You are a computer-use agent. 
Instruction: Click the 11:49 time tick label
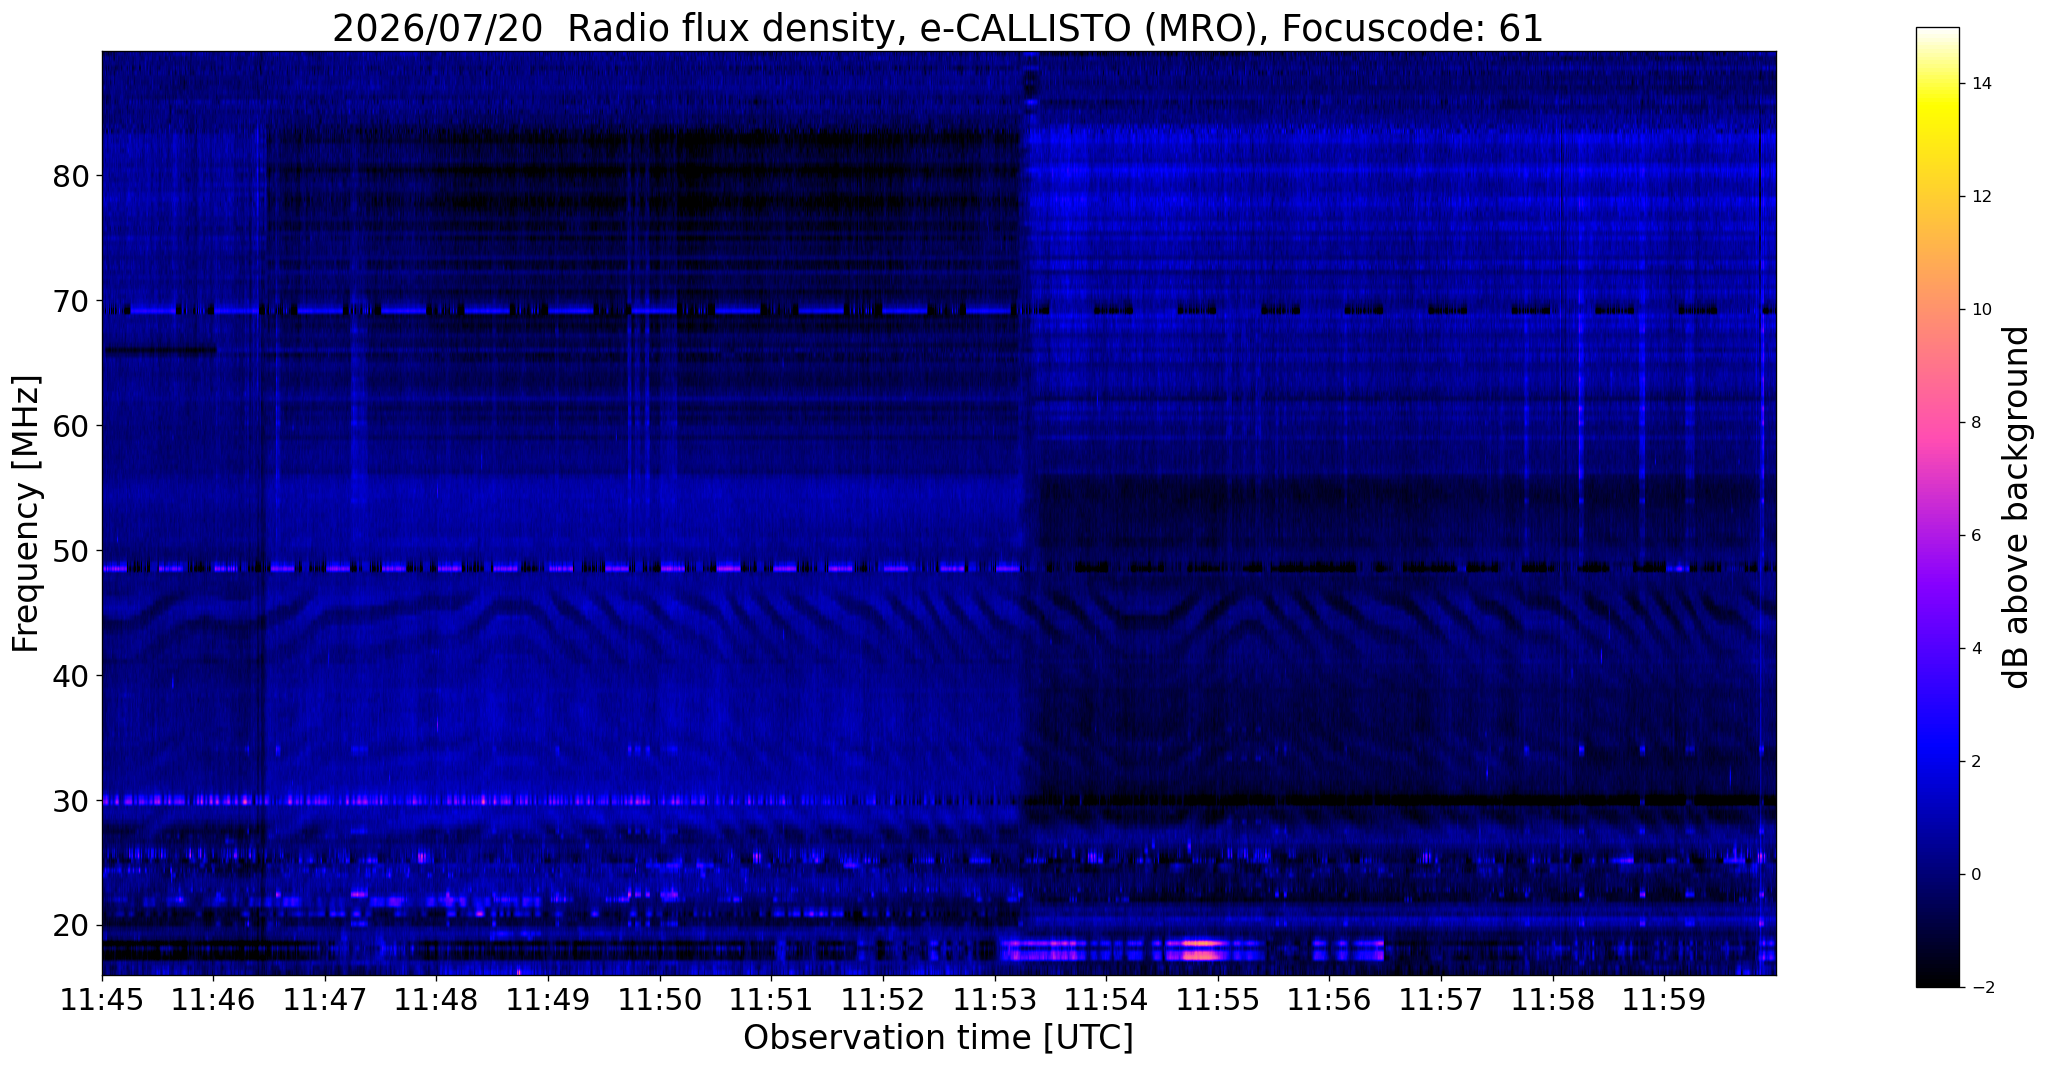[548, 1001]
